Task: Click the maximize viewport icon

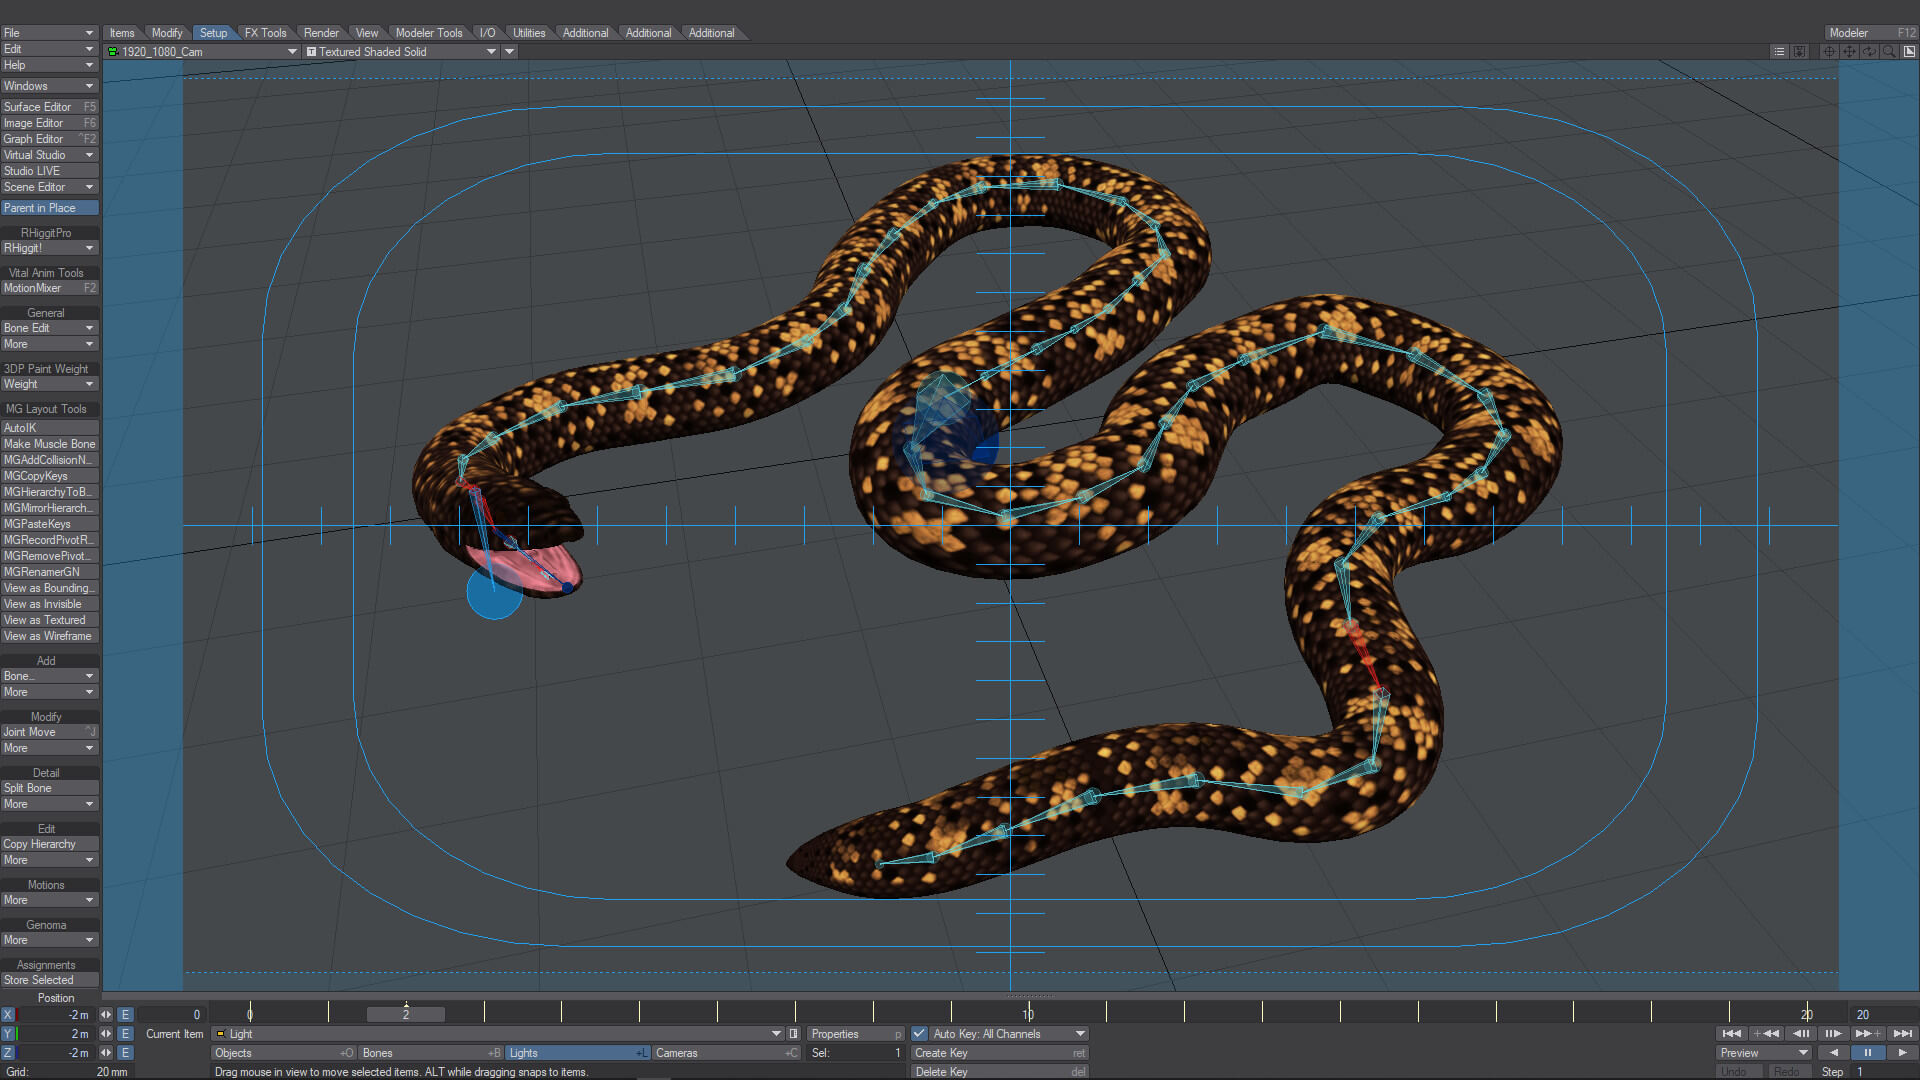Action: [x=1909, y=51]
